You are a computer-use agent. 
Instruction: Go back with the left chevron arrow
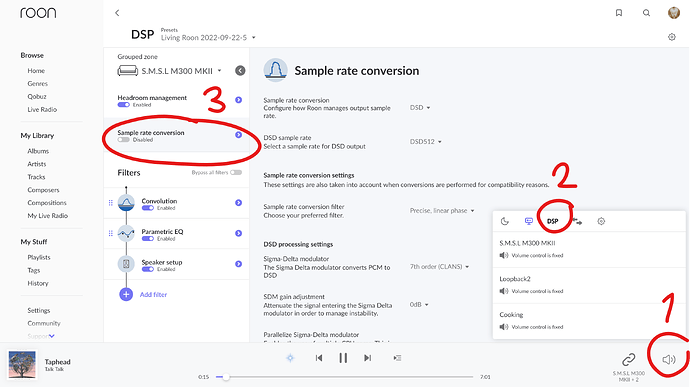tap(117, 13)
